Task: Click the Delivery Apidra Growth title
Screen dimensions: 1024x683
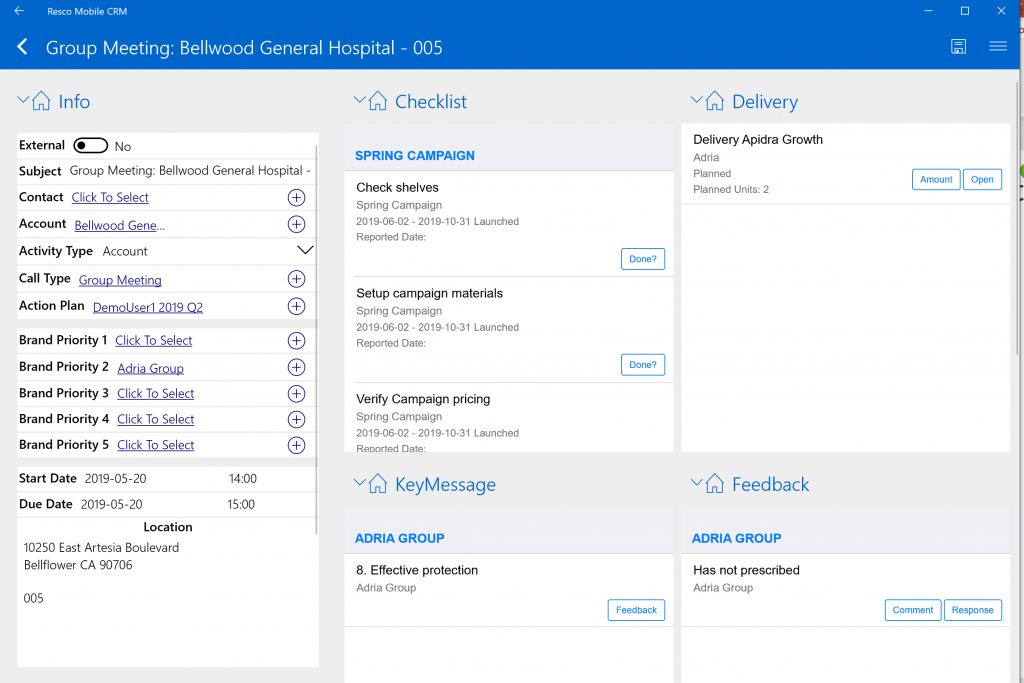Action: click(x=758, y=139)
